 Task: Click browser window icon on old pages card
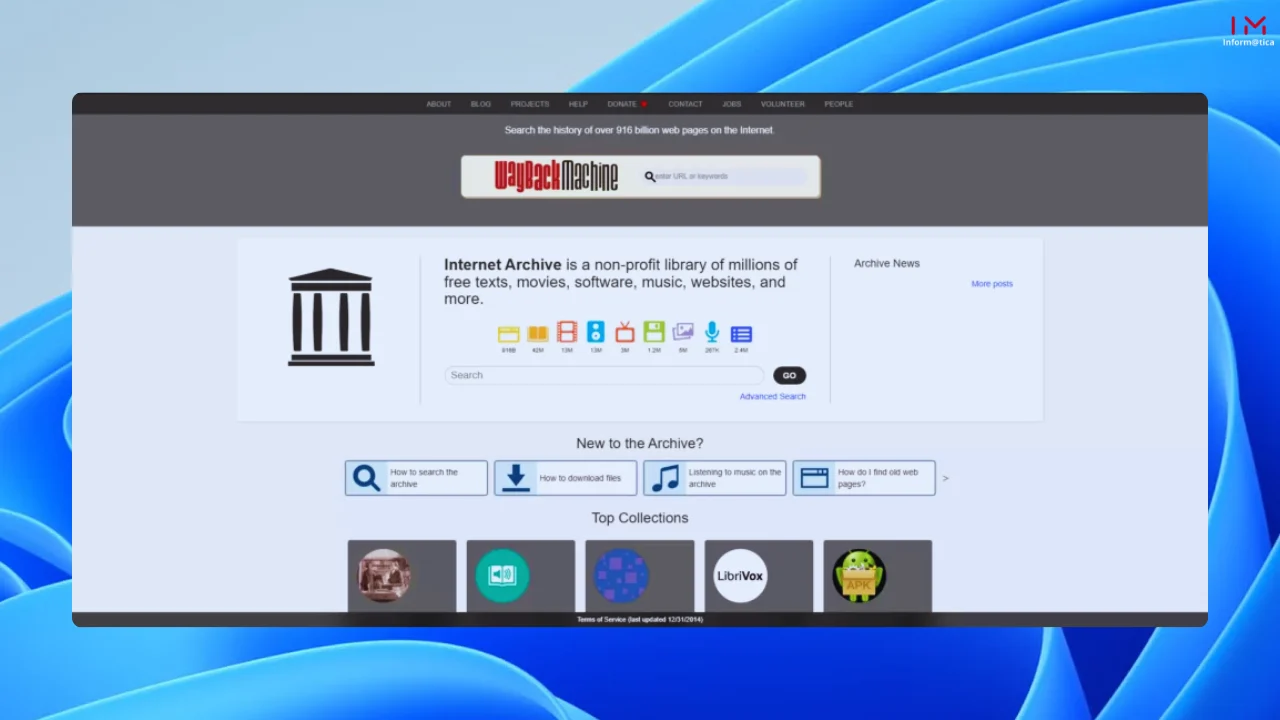(x=815, y=478)
